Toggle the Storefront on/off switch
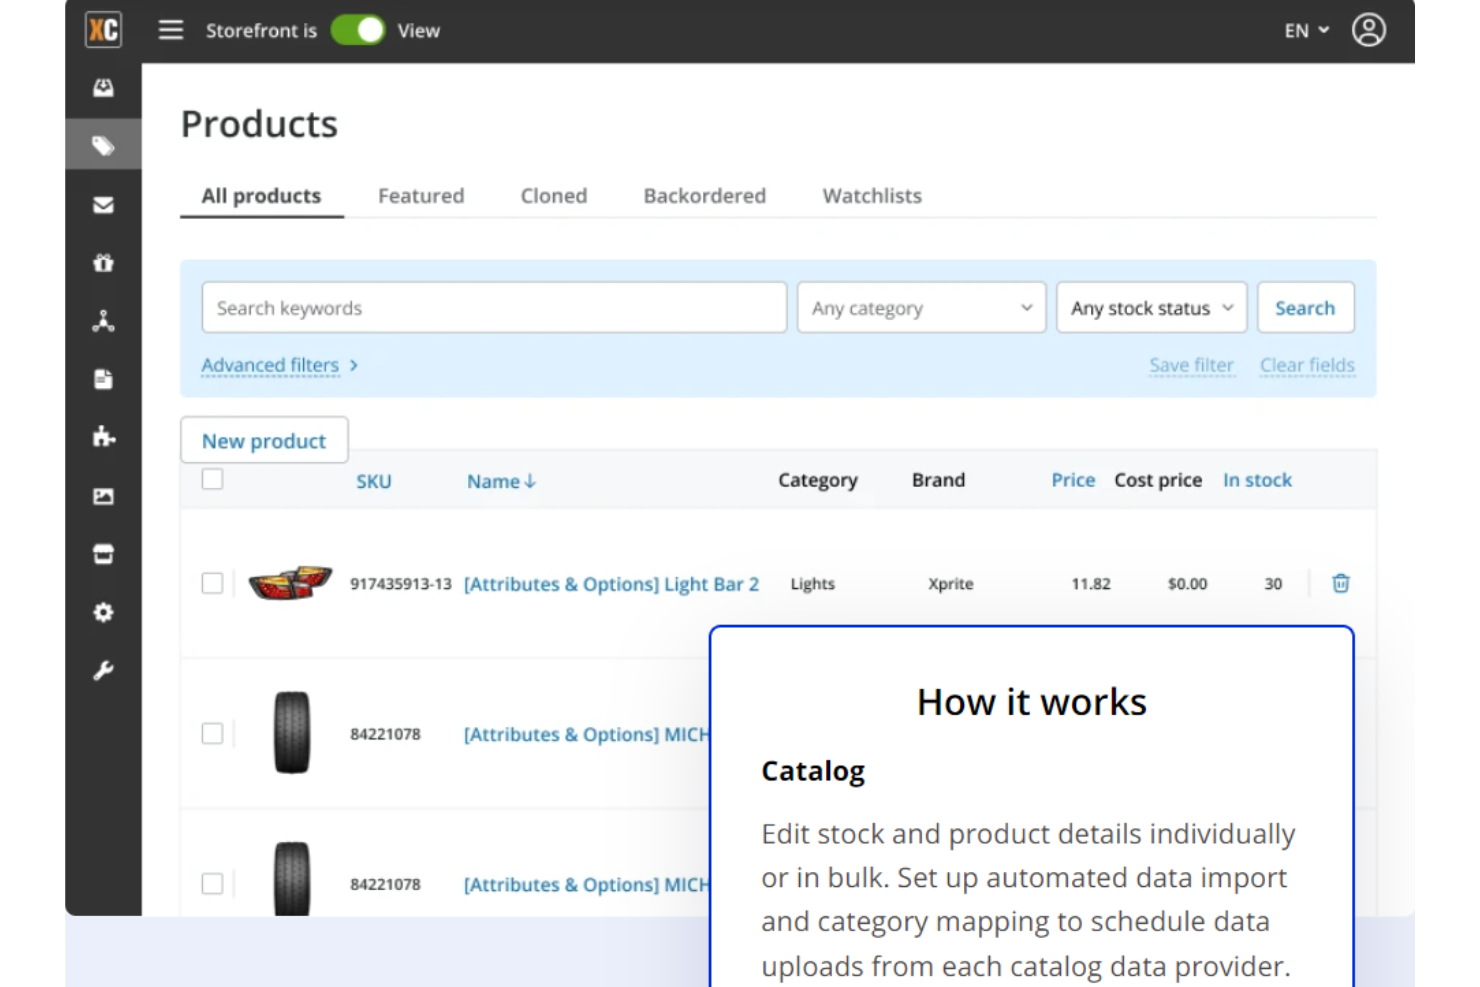1480x987 pixels. (x=357, y=30)
